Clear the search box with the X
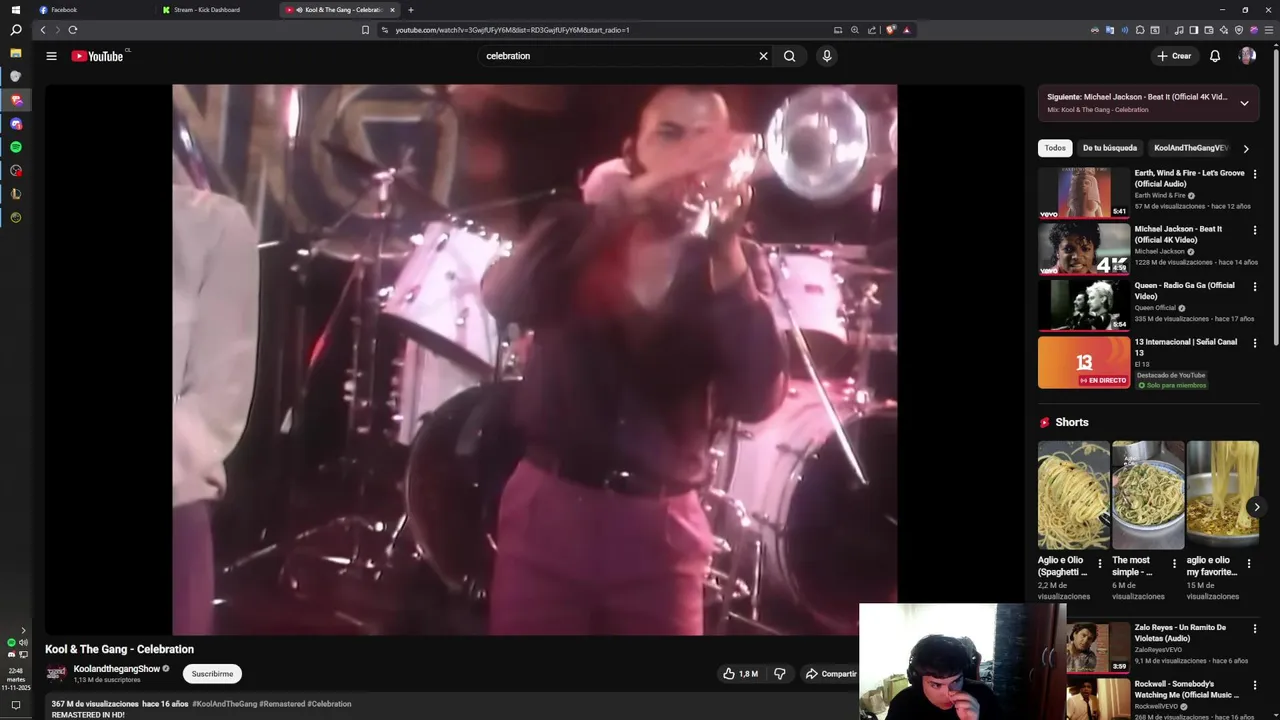Viewport: 1280px width, 720px height. point(763,56)
